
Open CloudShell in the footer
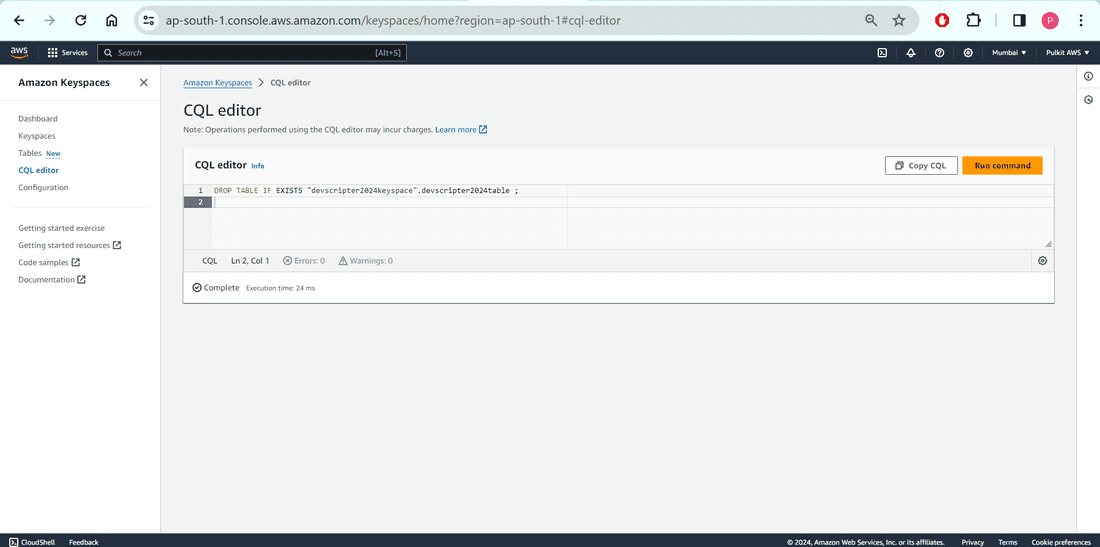click(30, 542)
